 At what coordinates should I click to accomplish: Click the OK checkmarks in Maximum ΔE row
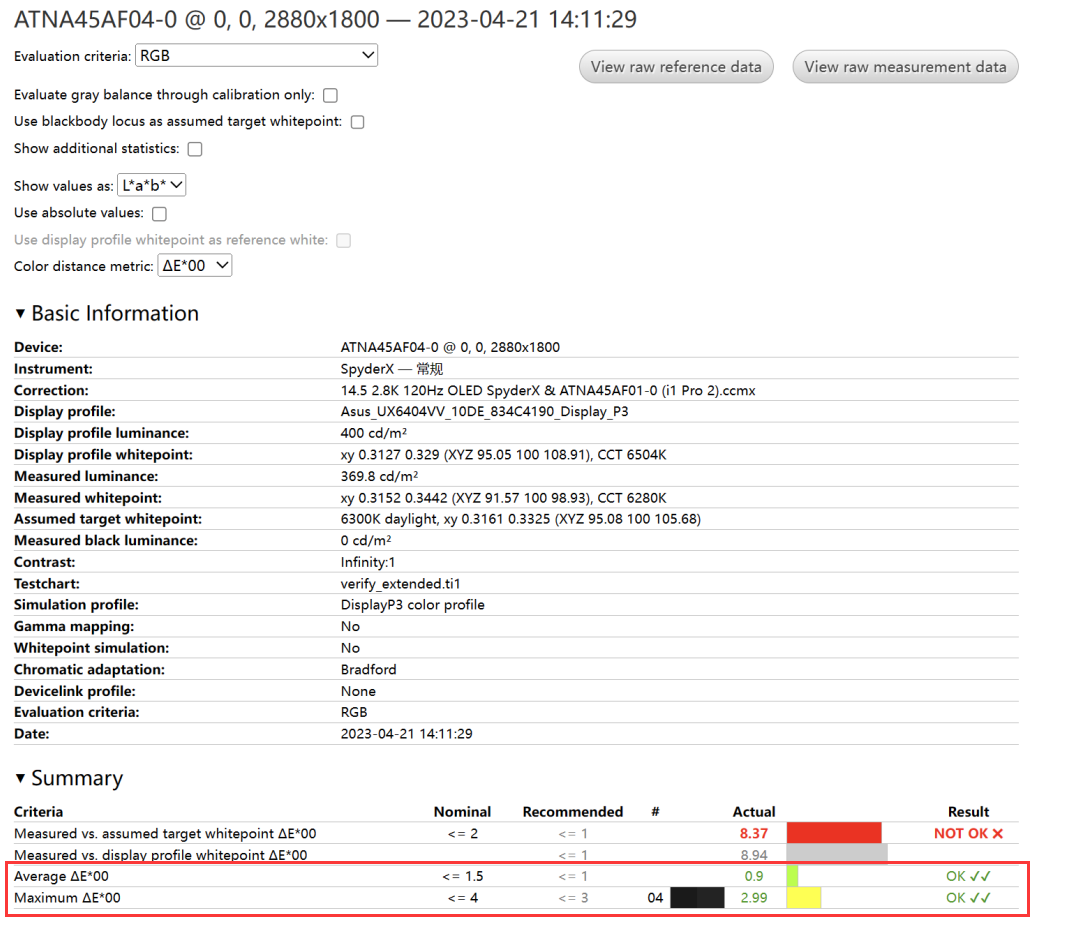coord(980,898)
